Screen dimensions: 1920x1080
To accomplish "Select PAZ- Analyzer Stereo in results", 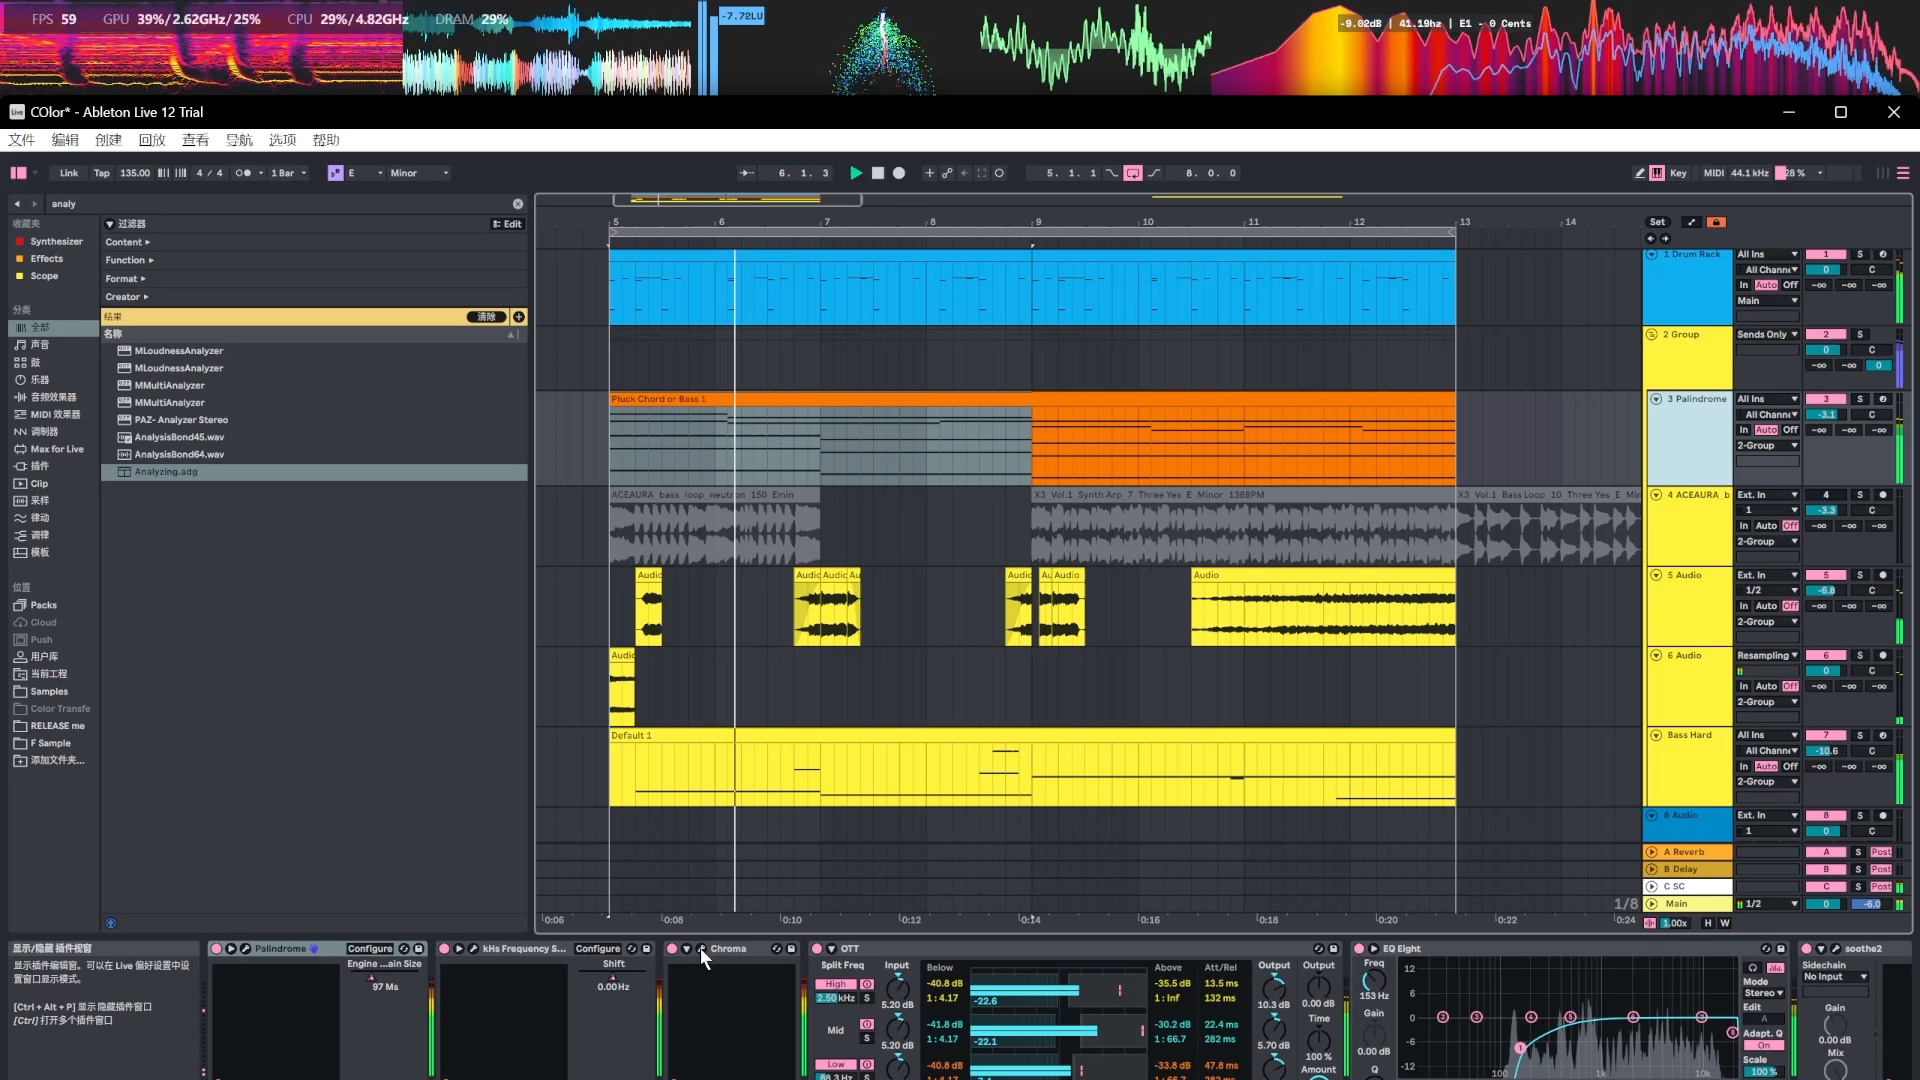I will click(x=181, y=420).
